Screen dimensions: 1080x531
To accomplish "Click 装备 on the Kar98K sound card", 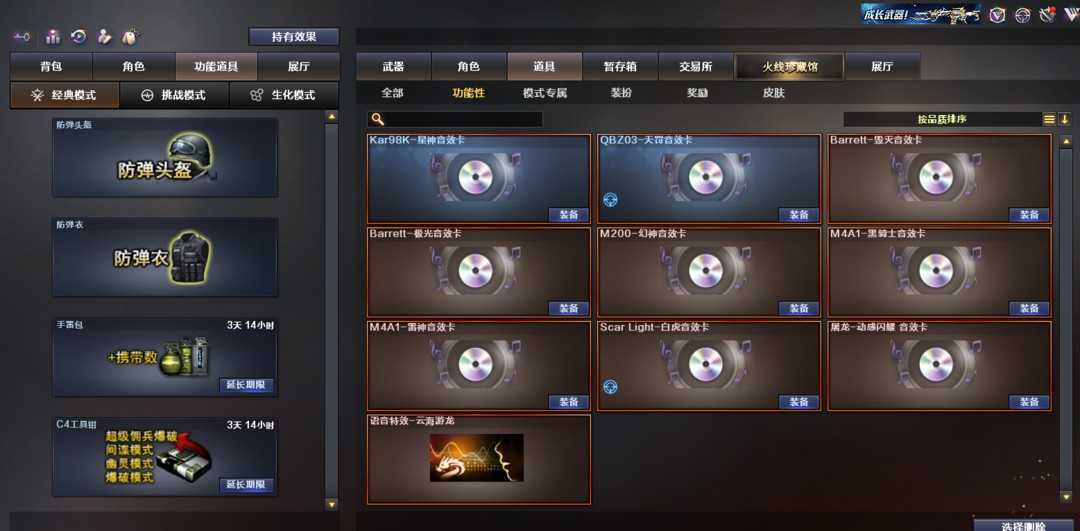I will [x=568, y=214].
